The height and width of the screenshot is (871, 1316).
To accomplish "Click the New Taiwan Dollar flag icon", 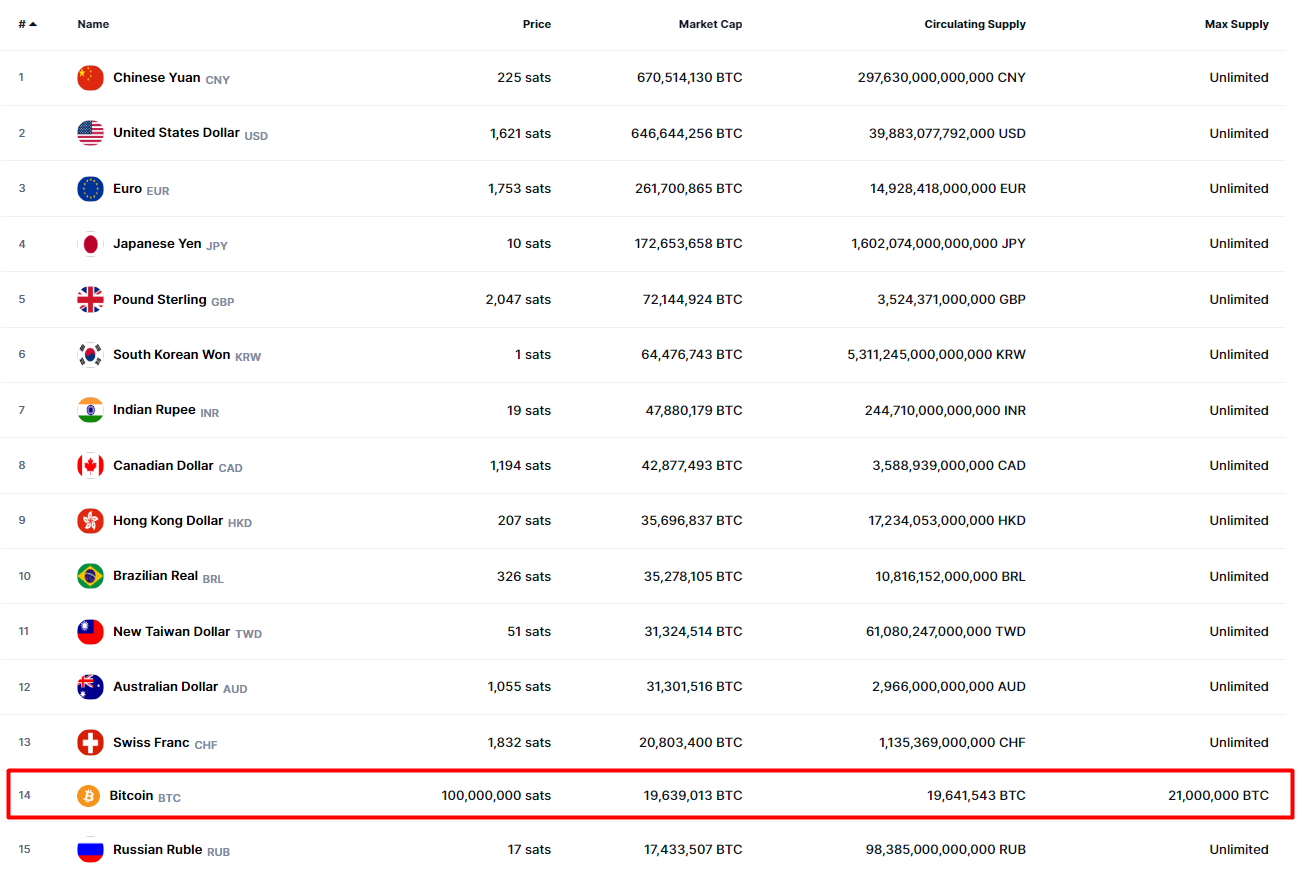I will tap(90, 632).
